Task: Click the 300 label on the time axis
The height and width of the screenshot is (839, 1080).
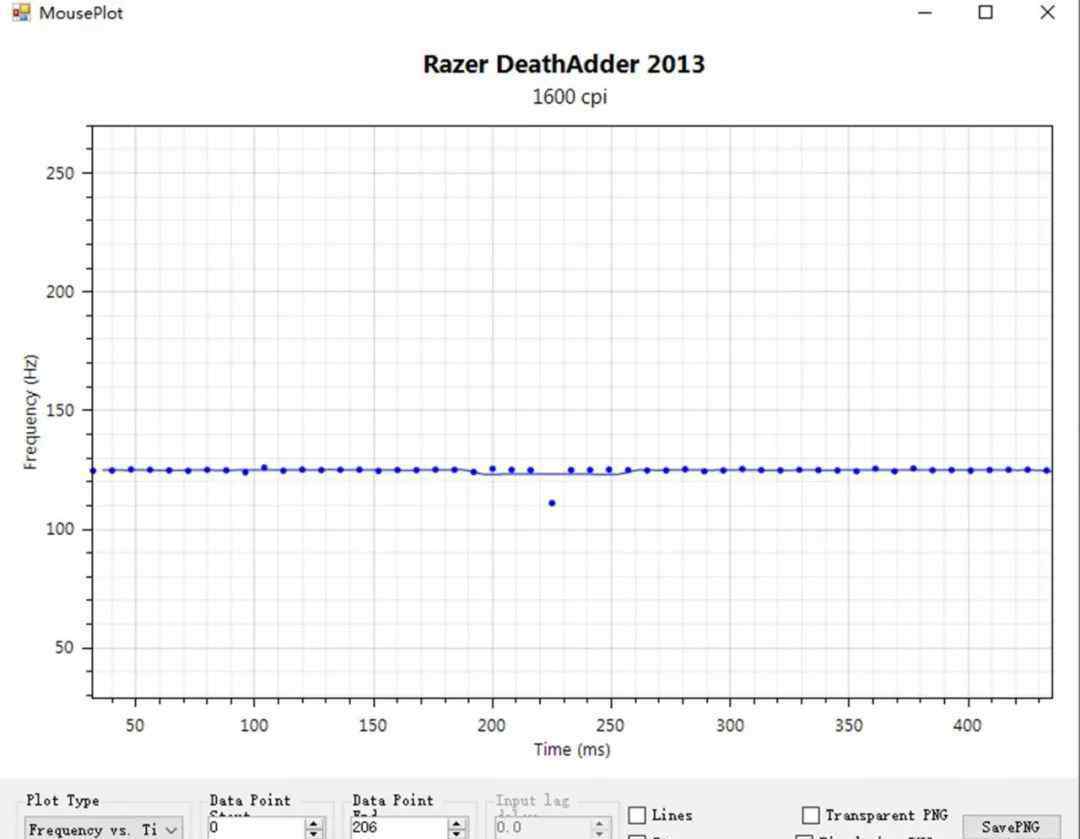Action: point(729,725)
